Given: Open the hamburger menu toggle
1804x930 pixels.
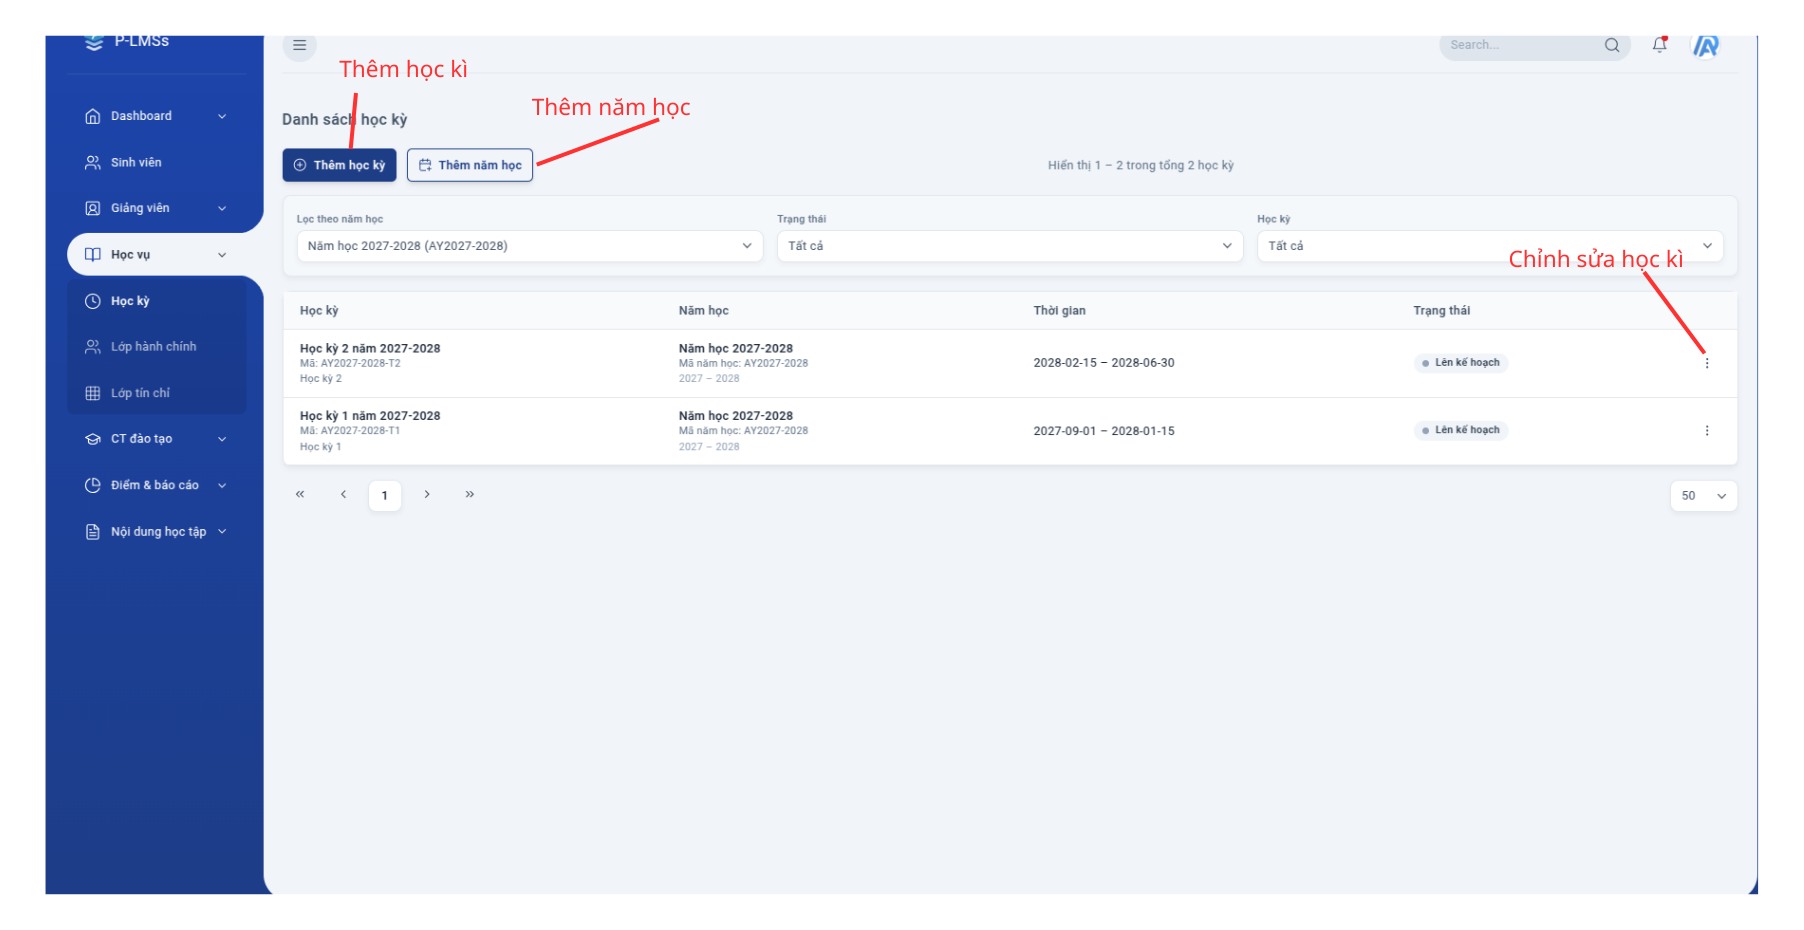Looking at the screenshot, I should [x=300, y=45].
